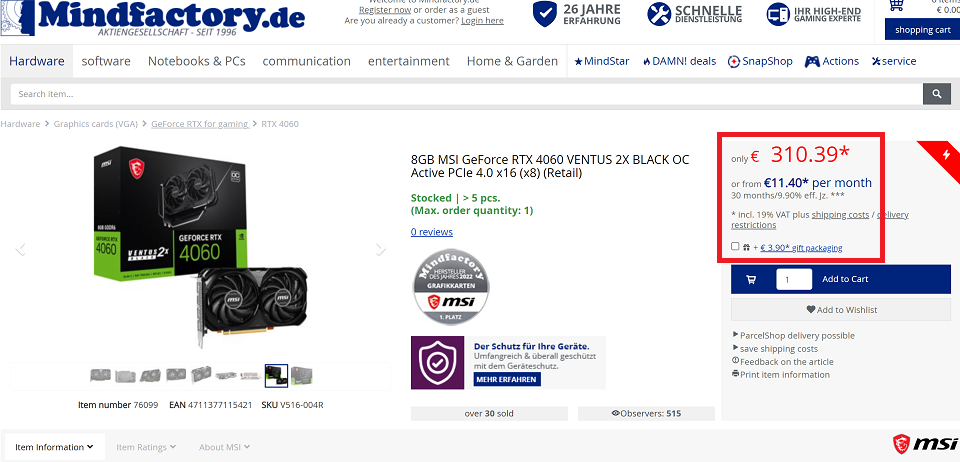Image resolution: width=960 pixels, height=462 pixels.
Task: Click GeForce RTX for gaming breadcrumb
Action: tap(200, 124)
